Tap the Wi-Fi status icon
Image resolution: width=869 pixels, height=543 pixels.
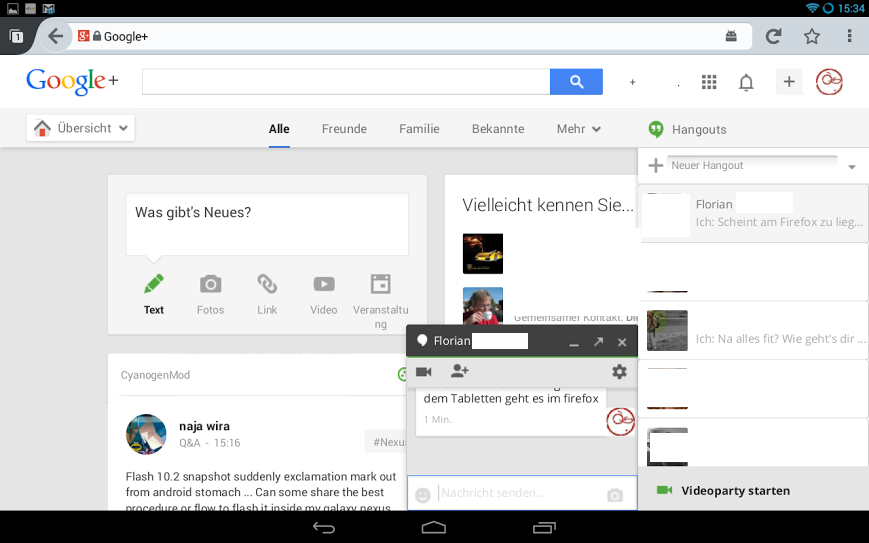(812, 8)
